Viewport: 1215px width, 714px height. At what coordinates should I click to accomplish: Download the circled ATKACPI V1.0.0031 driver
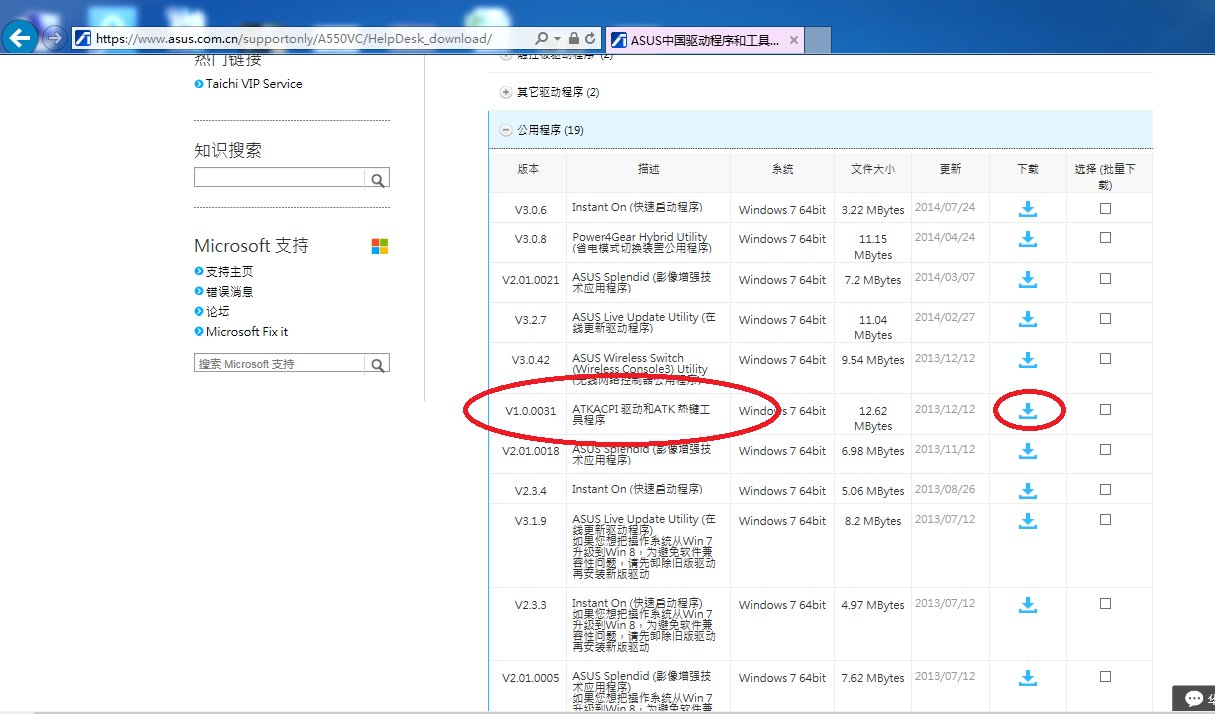pos(1027,410)
